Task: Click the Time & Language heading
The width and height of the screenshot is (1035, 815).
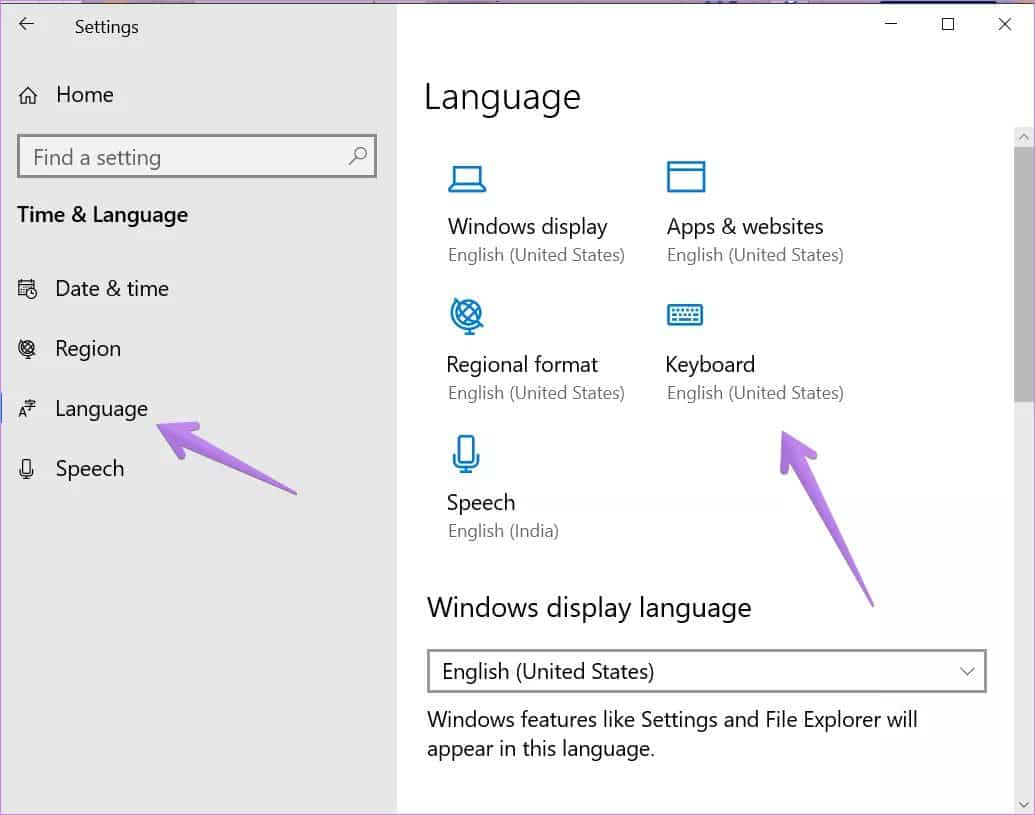Action: 102,215
